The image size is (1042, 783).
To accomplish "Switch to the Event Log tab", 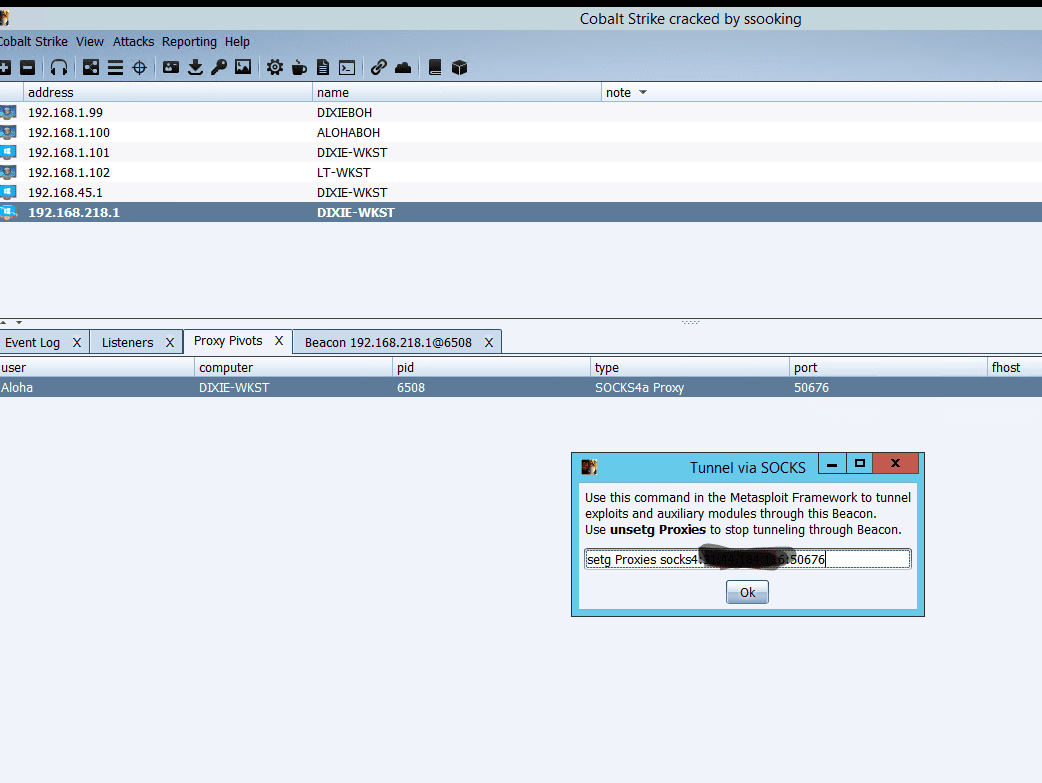I will (x=33, y=342).
